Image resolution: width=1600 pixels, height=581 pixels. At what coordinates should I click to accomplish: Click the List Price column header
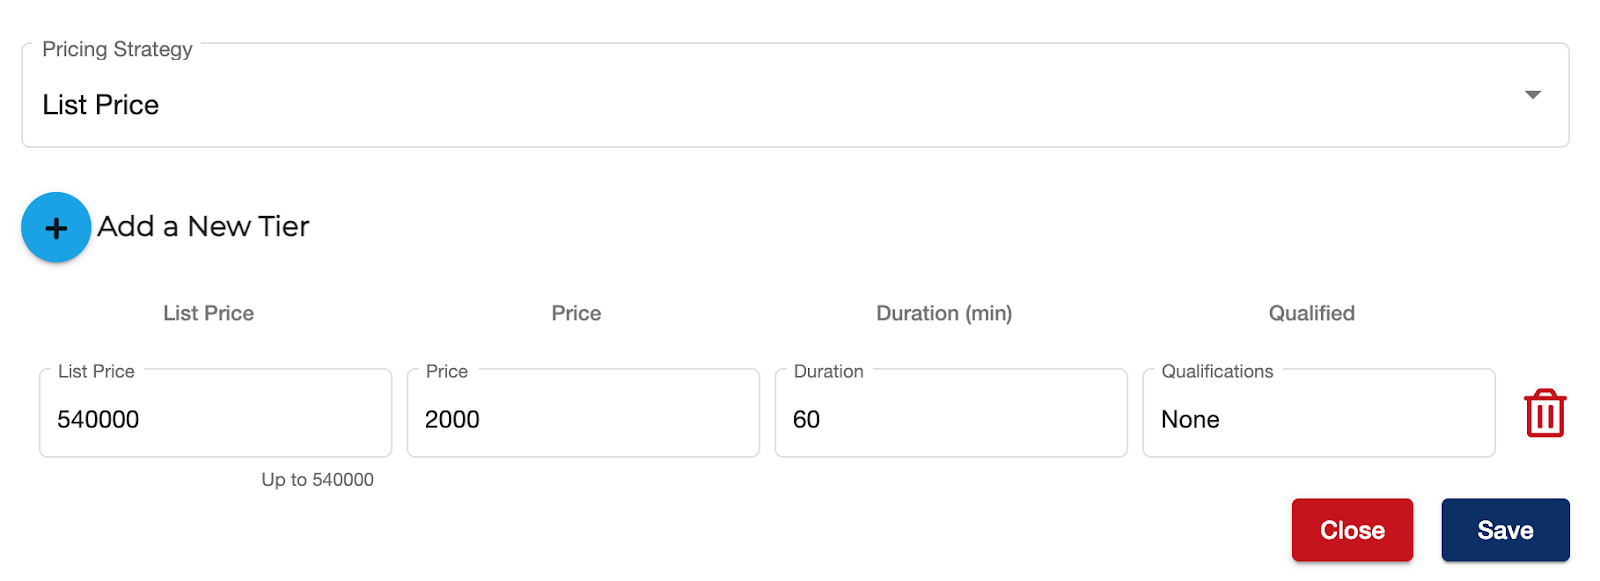pyautogui.click(x=208, y=313)
